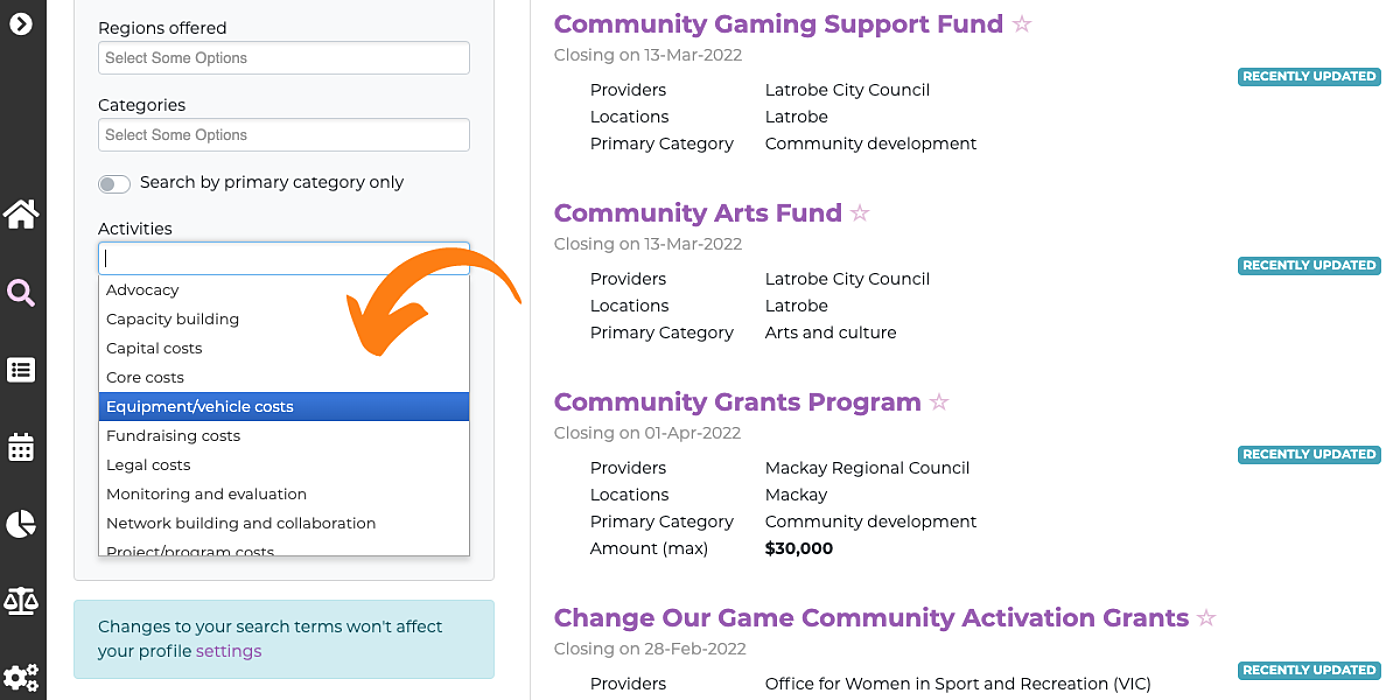Select the Search icon in sidebar
This screenshot has width=1400, height=700.
coord(21,293)
